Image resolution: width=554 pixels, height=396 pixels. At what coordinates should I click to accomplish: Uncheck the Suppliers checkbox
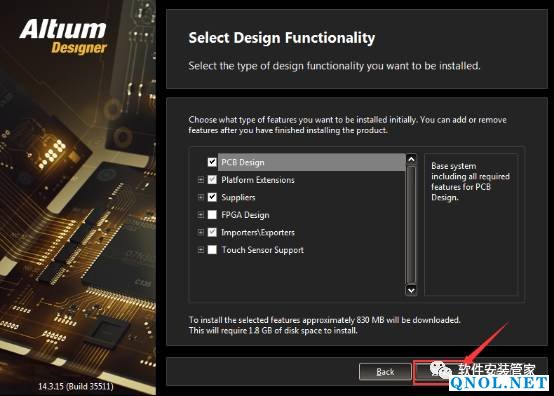coord(212,197)
